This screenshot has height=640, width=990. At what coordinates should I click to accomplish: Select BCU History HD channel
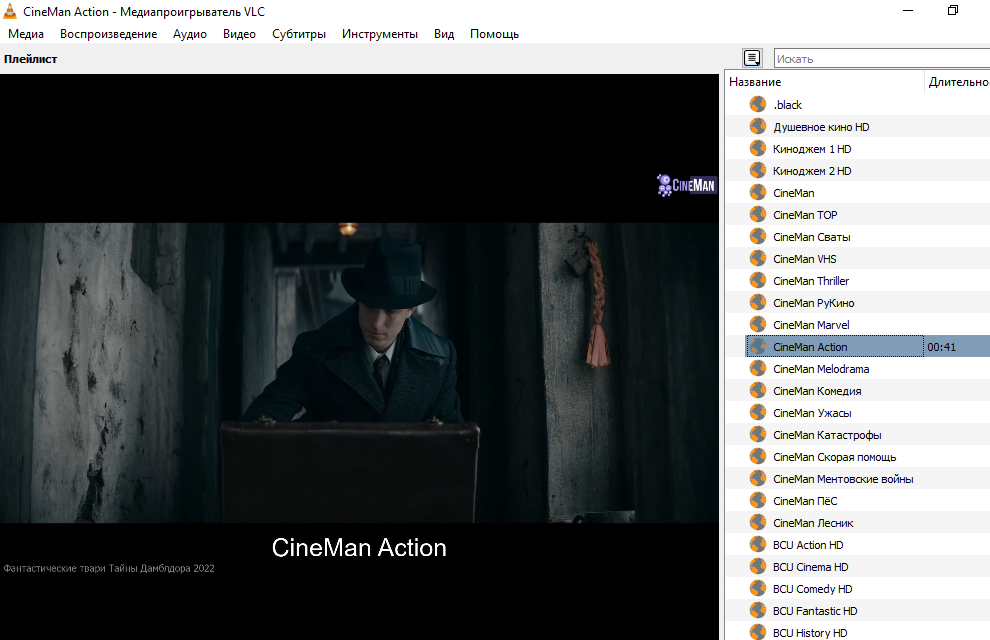tap(810, 633)
